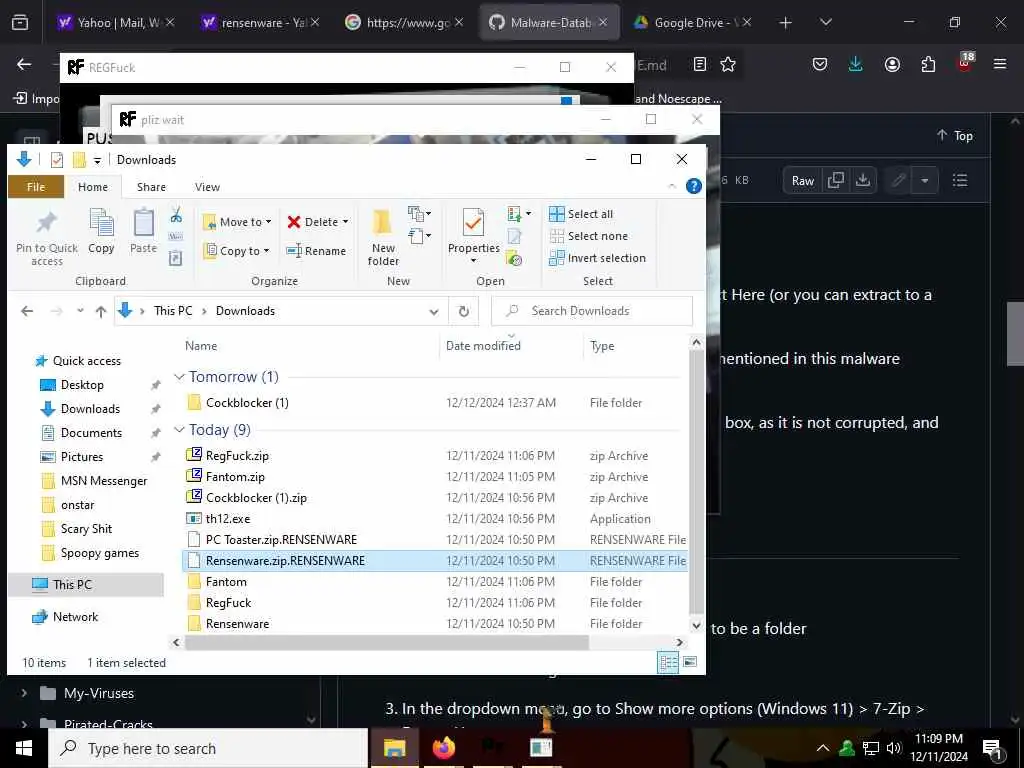Open recent locations dropdown arrow

(x=80, y=312)
